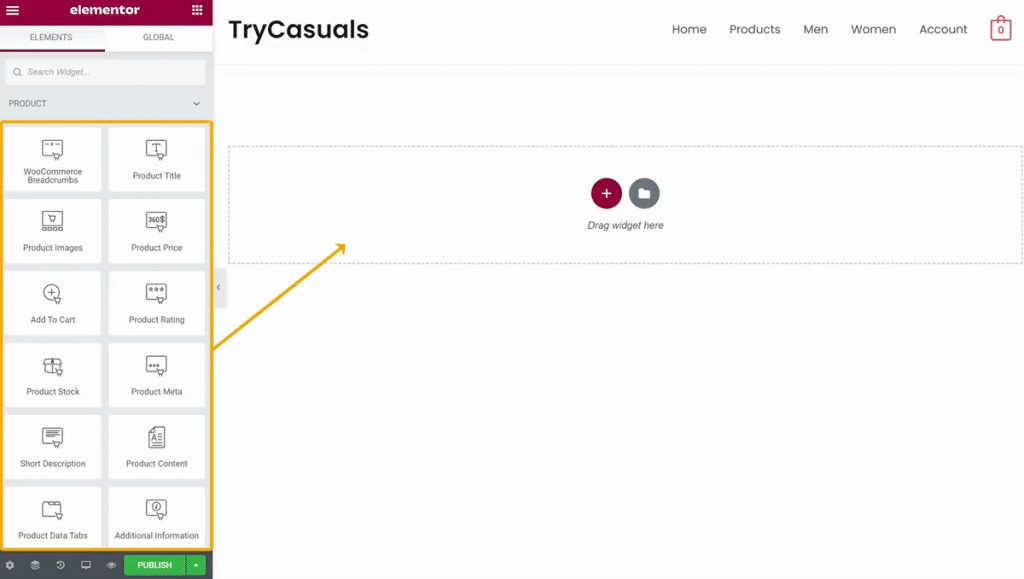Click the green PUBLISH button

(x=155, y=565)
